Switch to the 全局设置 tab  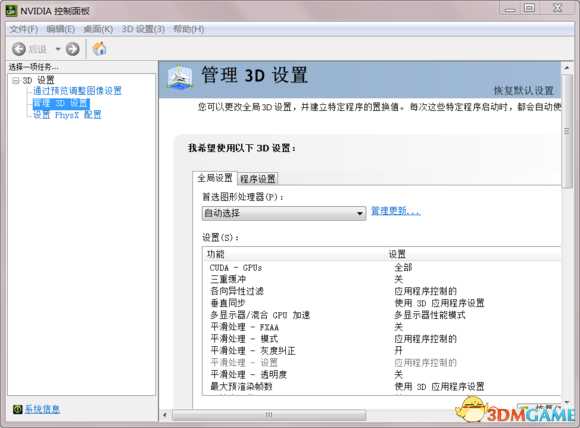tap(215, 178)
